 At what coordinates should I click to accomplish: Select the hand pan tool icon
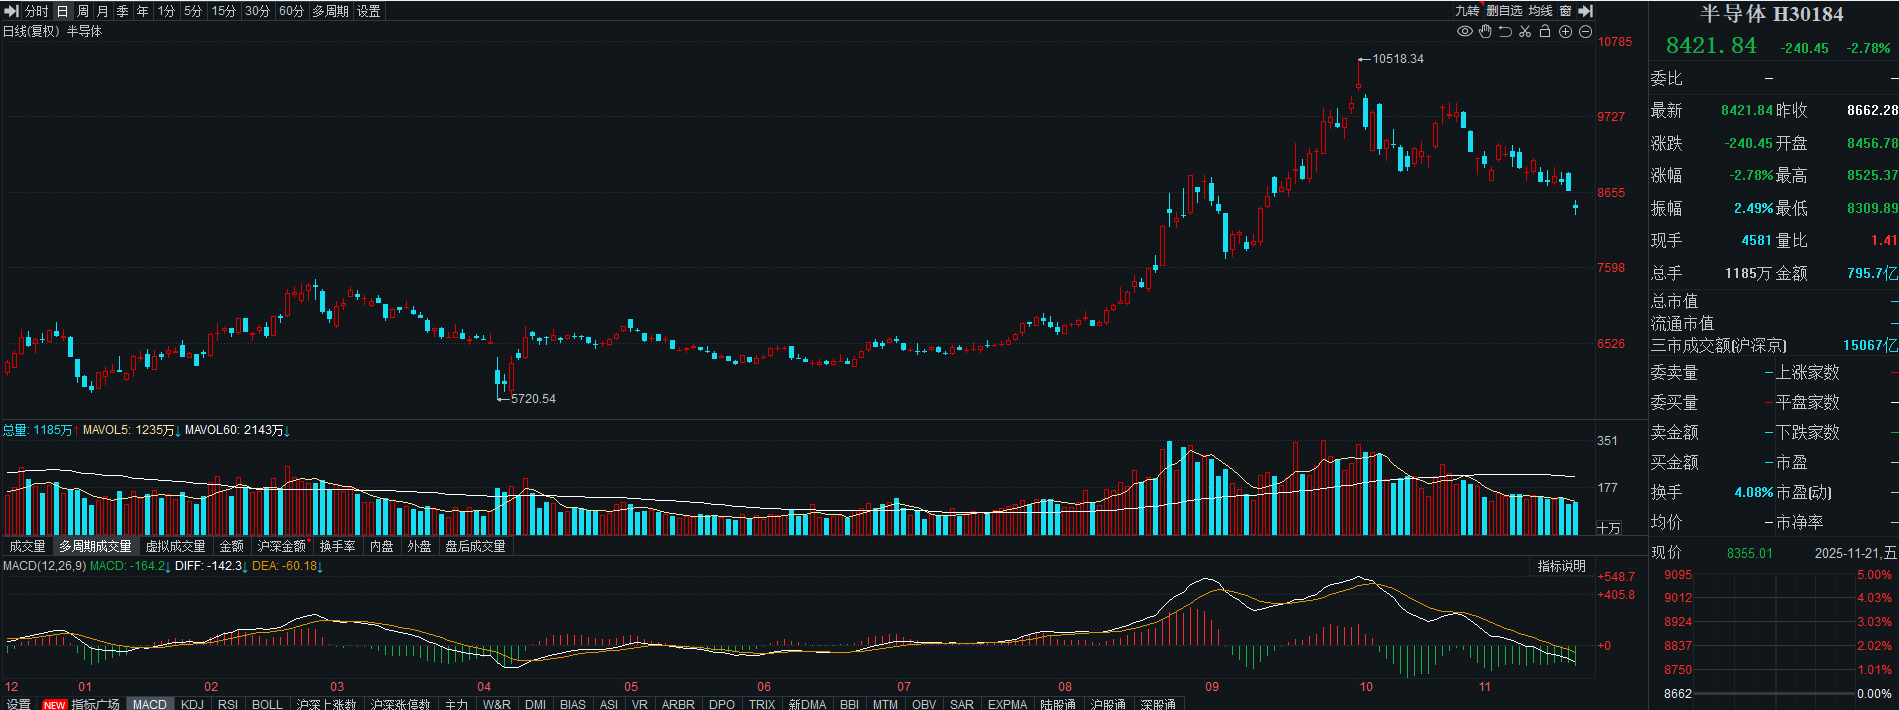pos(1485,31)
